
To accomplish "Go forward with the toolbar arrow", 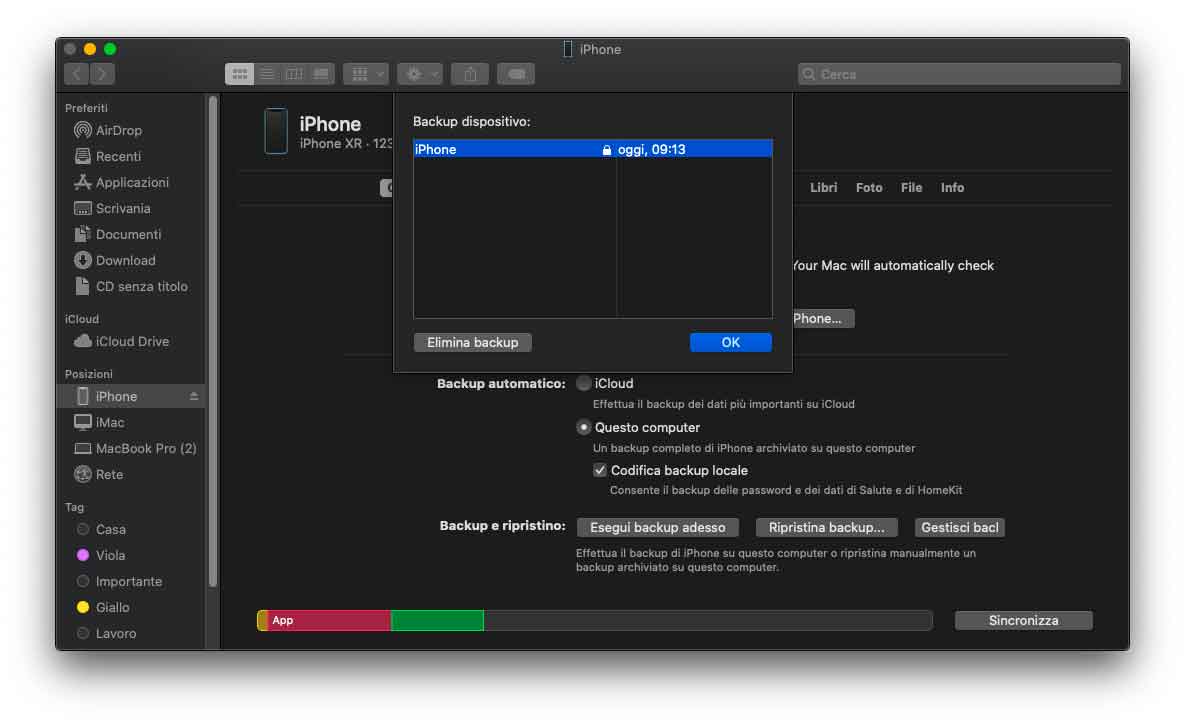I will [102, 74].
